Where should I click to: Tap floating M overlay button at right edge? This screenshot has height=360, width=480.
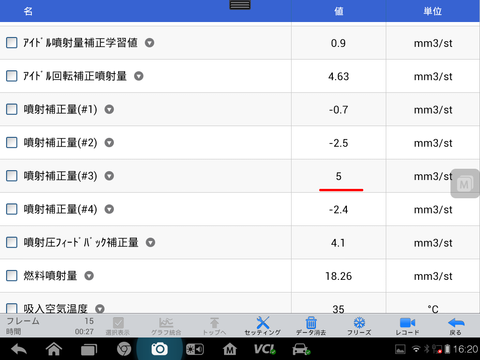(x=465, y=183)
